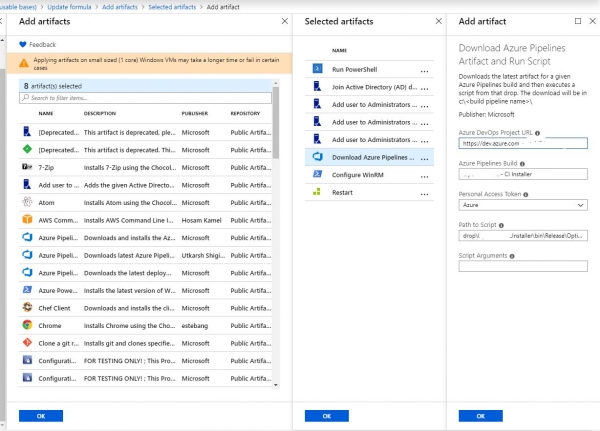
Task: Open more options for Restart artifact
Action: pos(425,193)
